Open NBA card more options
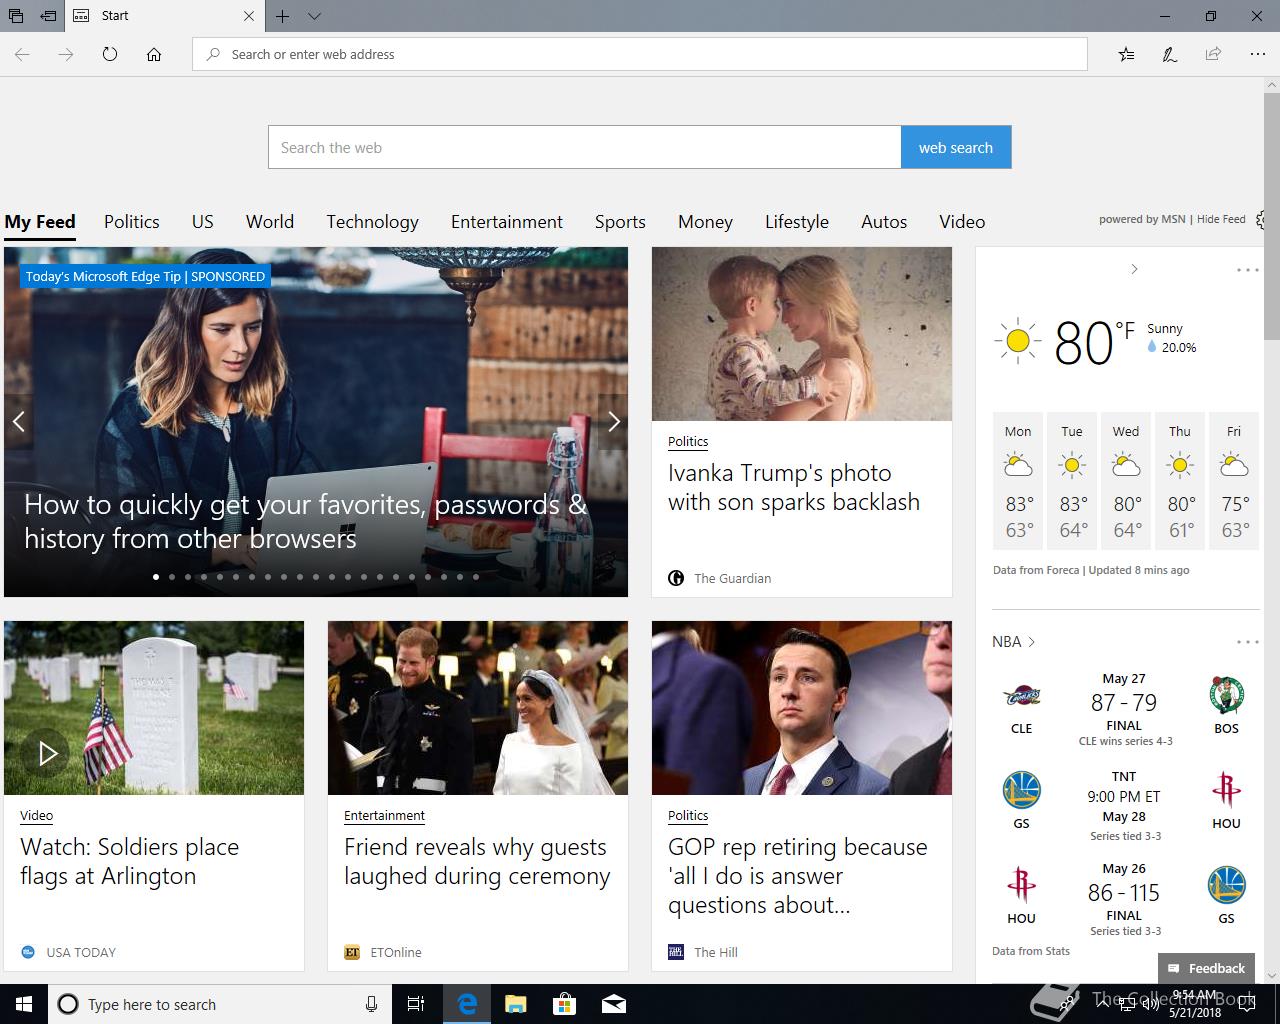This screenshot has height=1024, width=1280. click(x=1247, y=642)
